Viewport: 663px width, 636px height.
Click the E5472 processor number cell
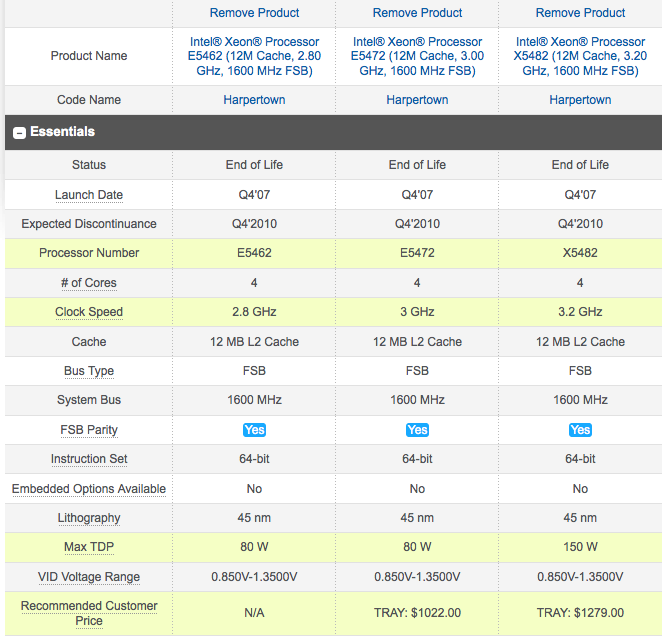click(417, 253)
